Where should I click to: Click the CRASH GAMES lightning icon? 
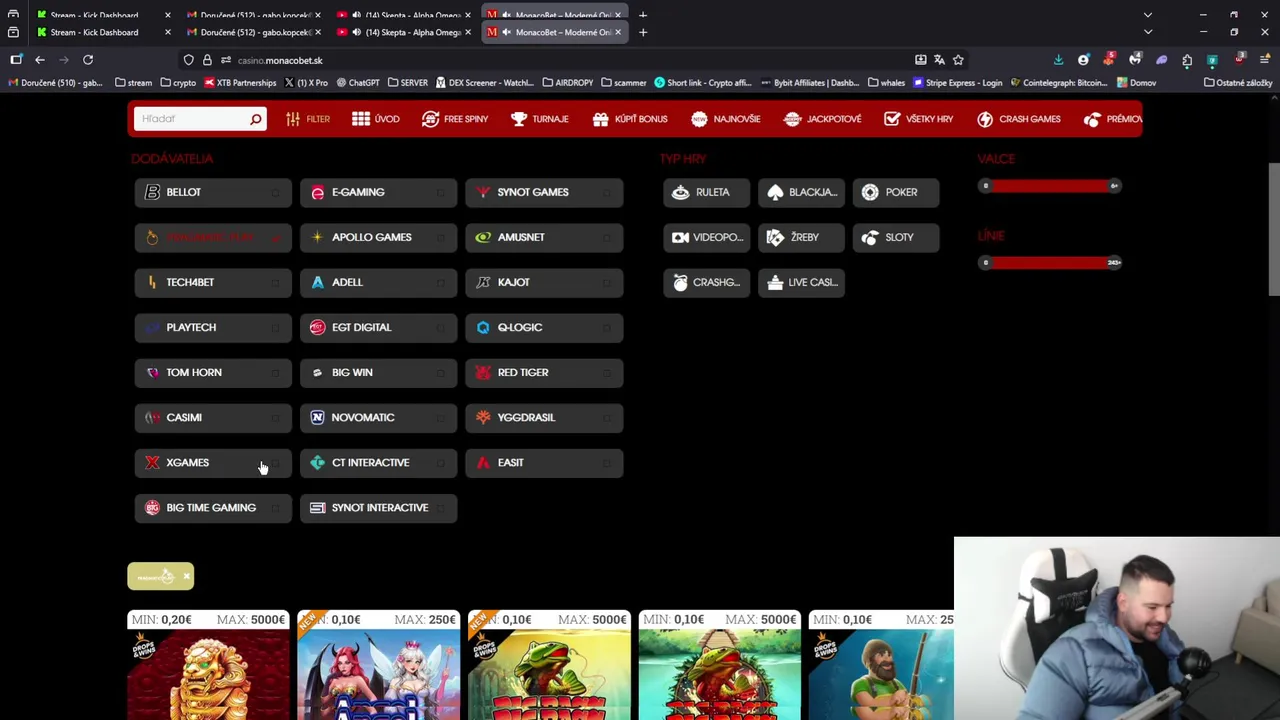985,119
